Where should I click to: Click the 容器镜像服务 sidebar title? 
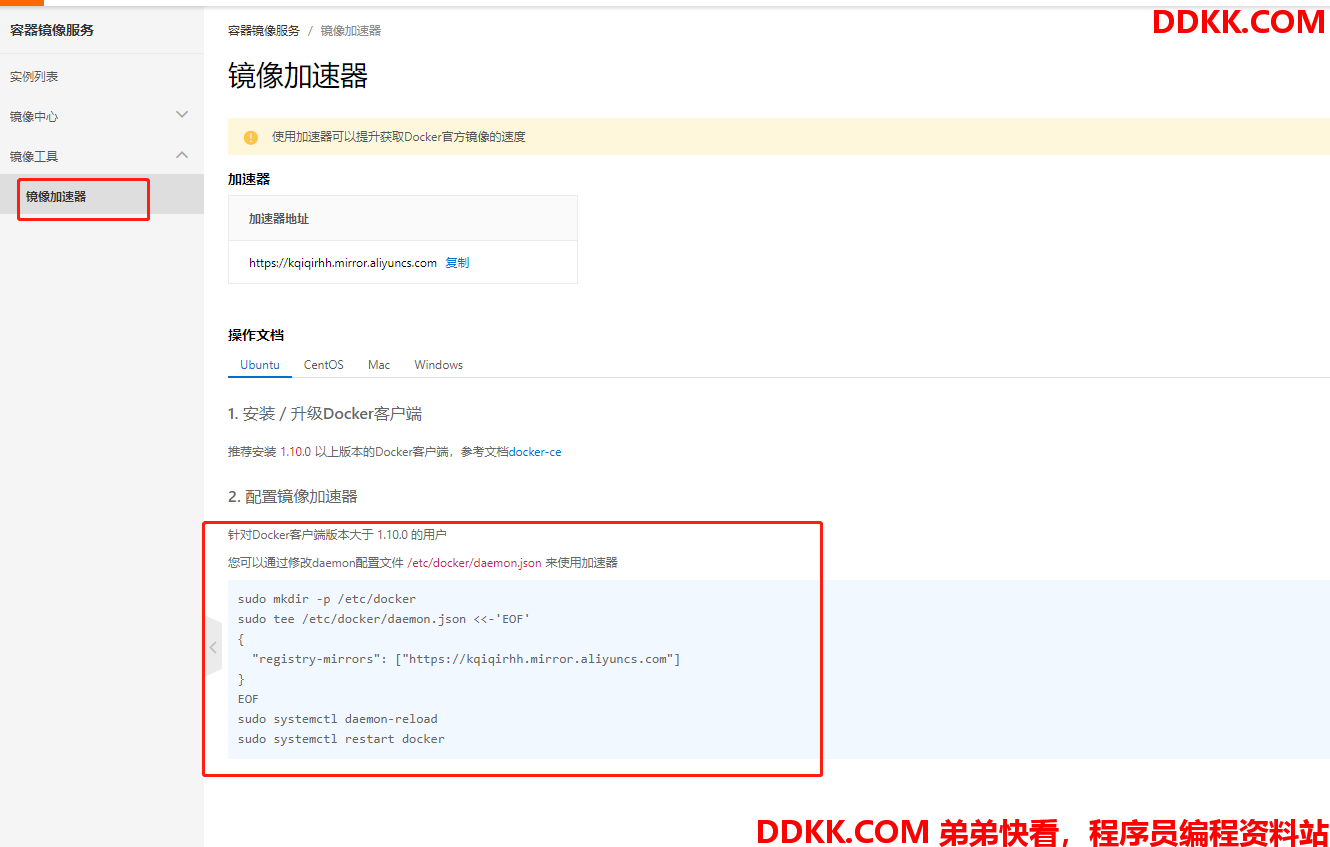coord(52,30)
